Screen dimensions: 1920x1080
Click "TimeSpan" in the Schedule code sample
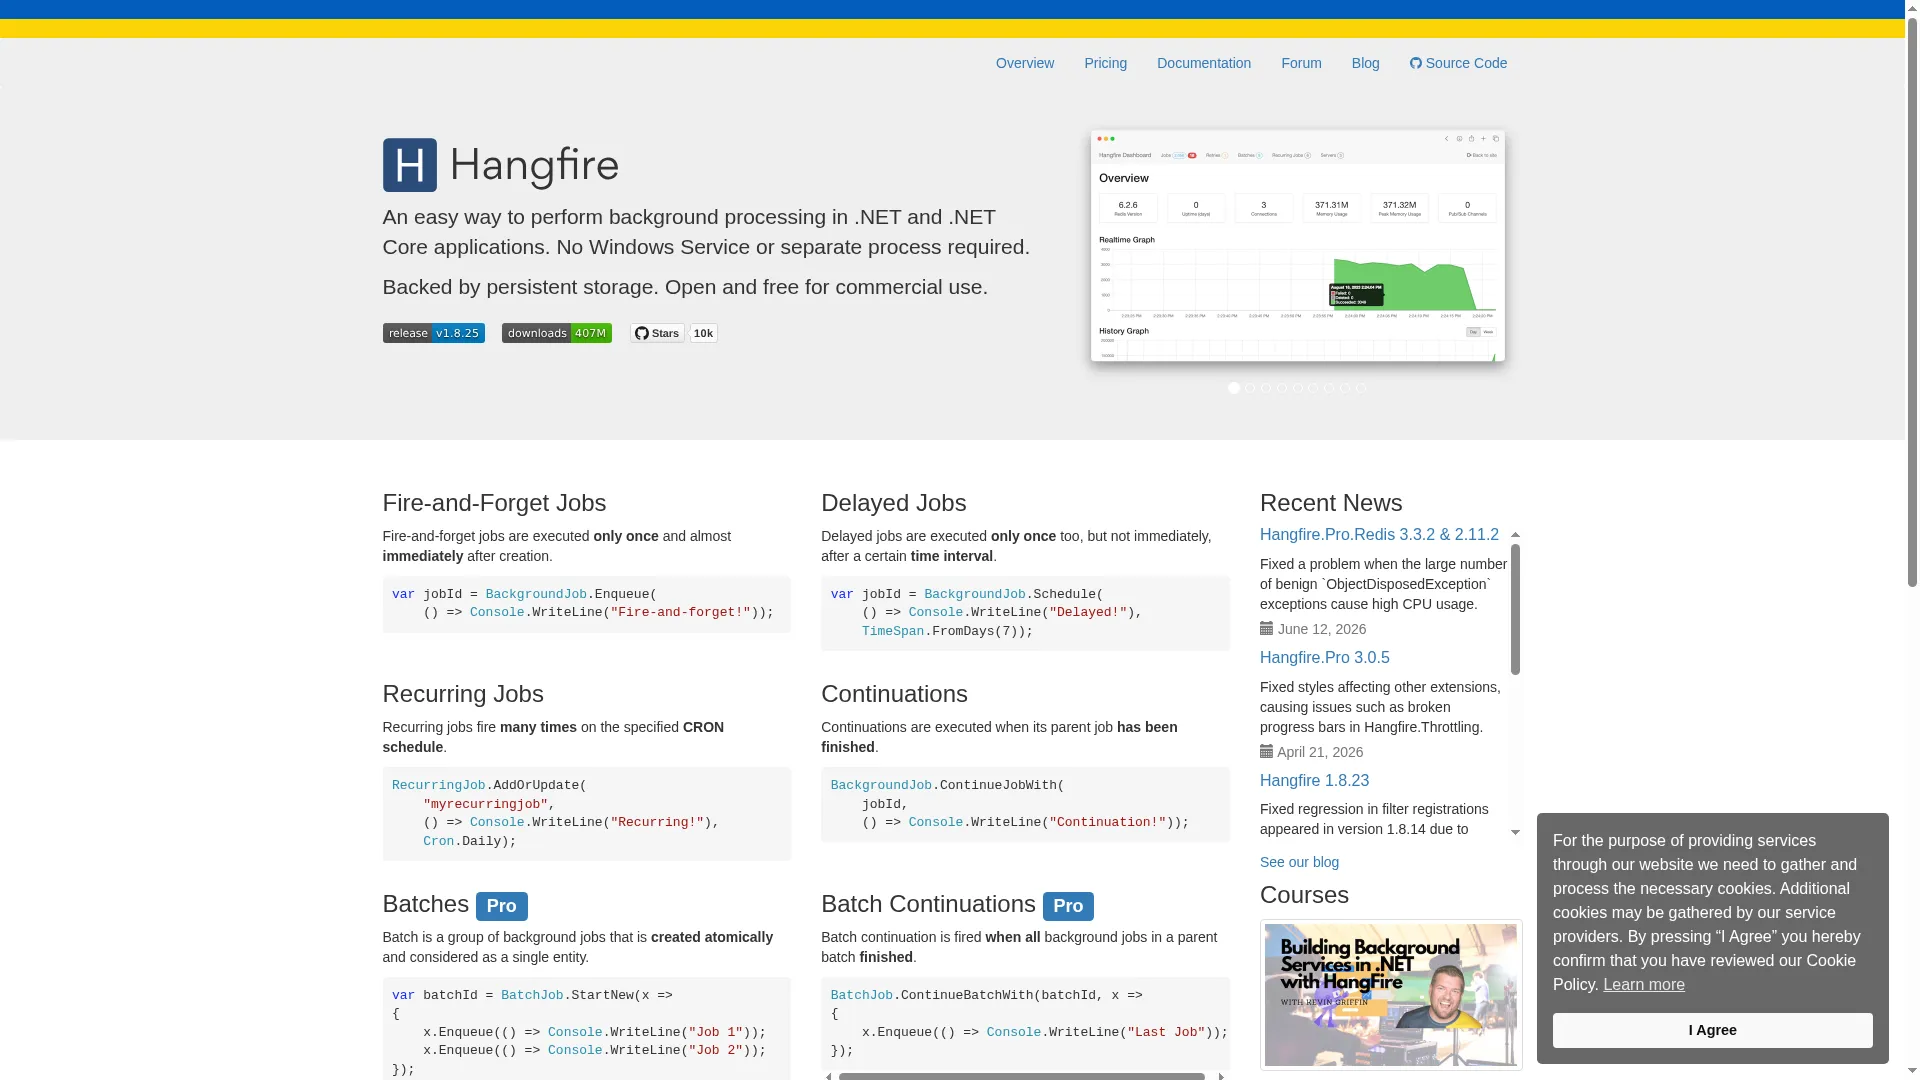[893, 631]
